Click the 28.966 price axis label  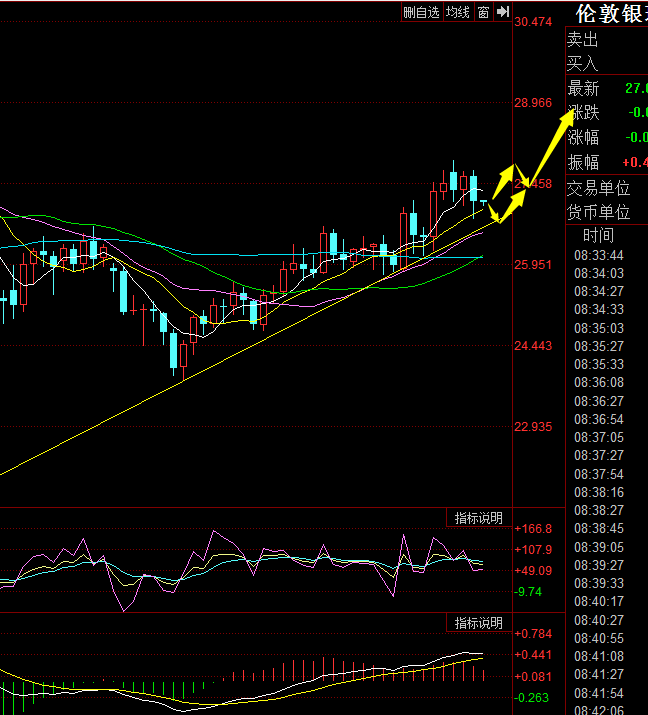pyautogui.click(x=533, y=103)
